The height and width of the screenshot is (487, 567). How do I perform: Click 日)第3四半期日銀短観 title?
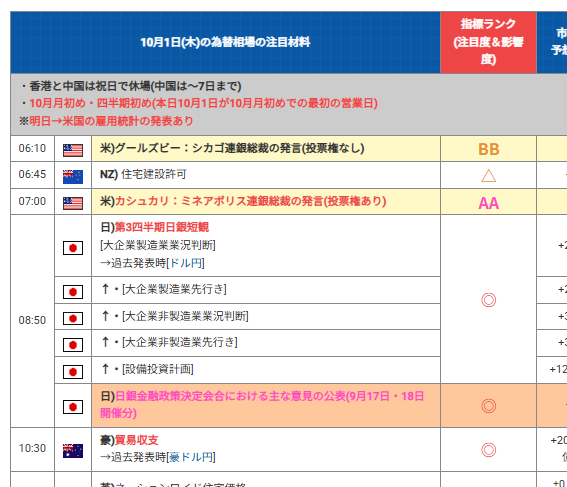[154, 227]
